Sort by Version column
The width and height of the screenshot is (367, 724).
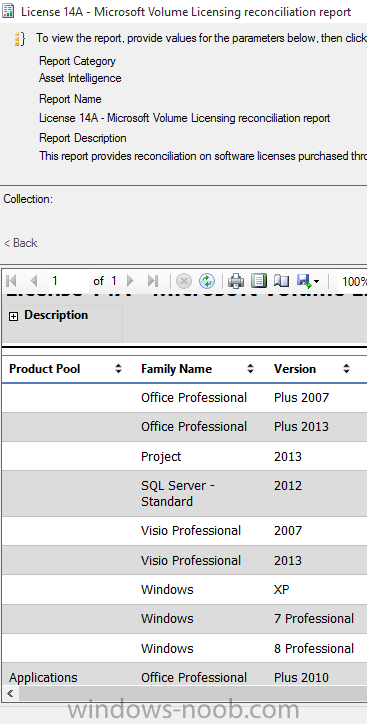(346, 368)
